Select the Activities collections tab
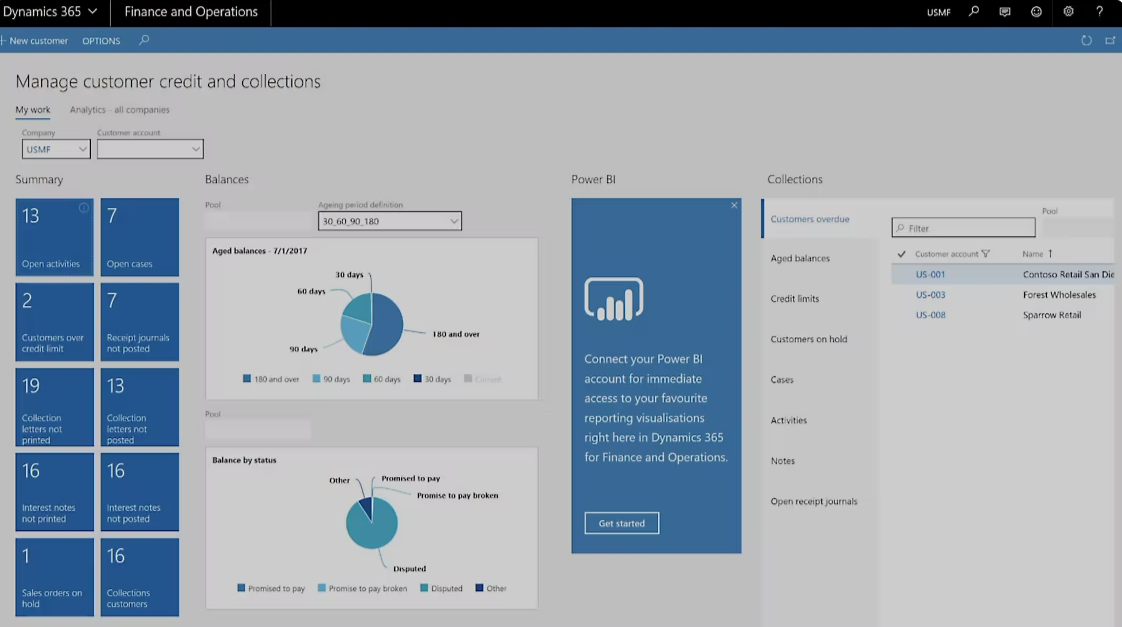1122x627 pixels. pos(789,420)
